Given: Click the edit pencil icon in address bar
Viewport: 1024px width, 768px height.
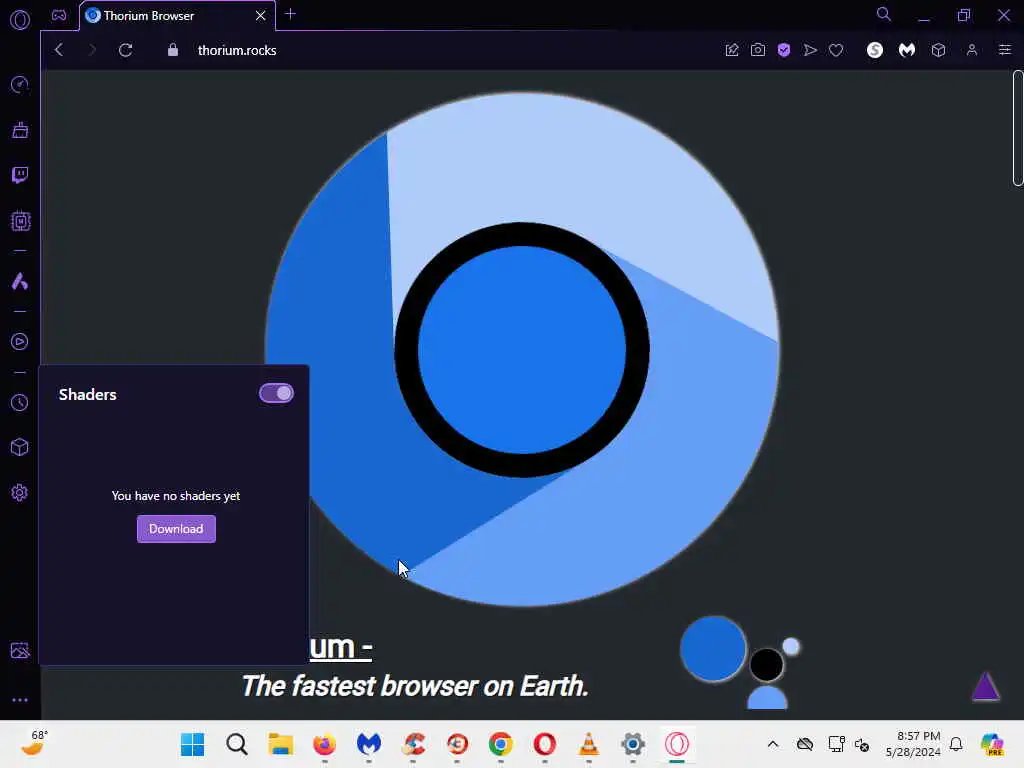Looking at the screenshot, I should (x=732, y=50).
